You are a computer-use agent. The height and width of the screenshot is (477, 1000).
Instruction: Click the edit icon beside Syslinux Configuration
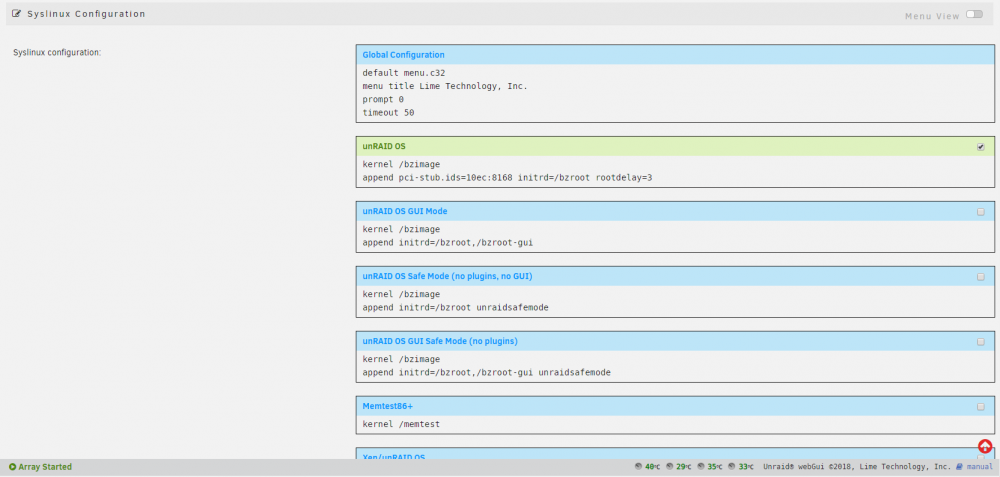coord(17,13)
